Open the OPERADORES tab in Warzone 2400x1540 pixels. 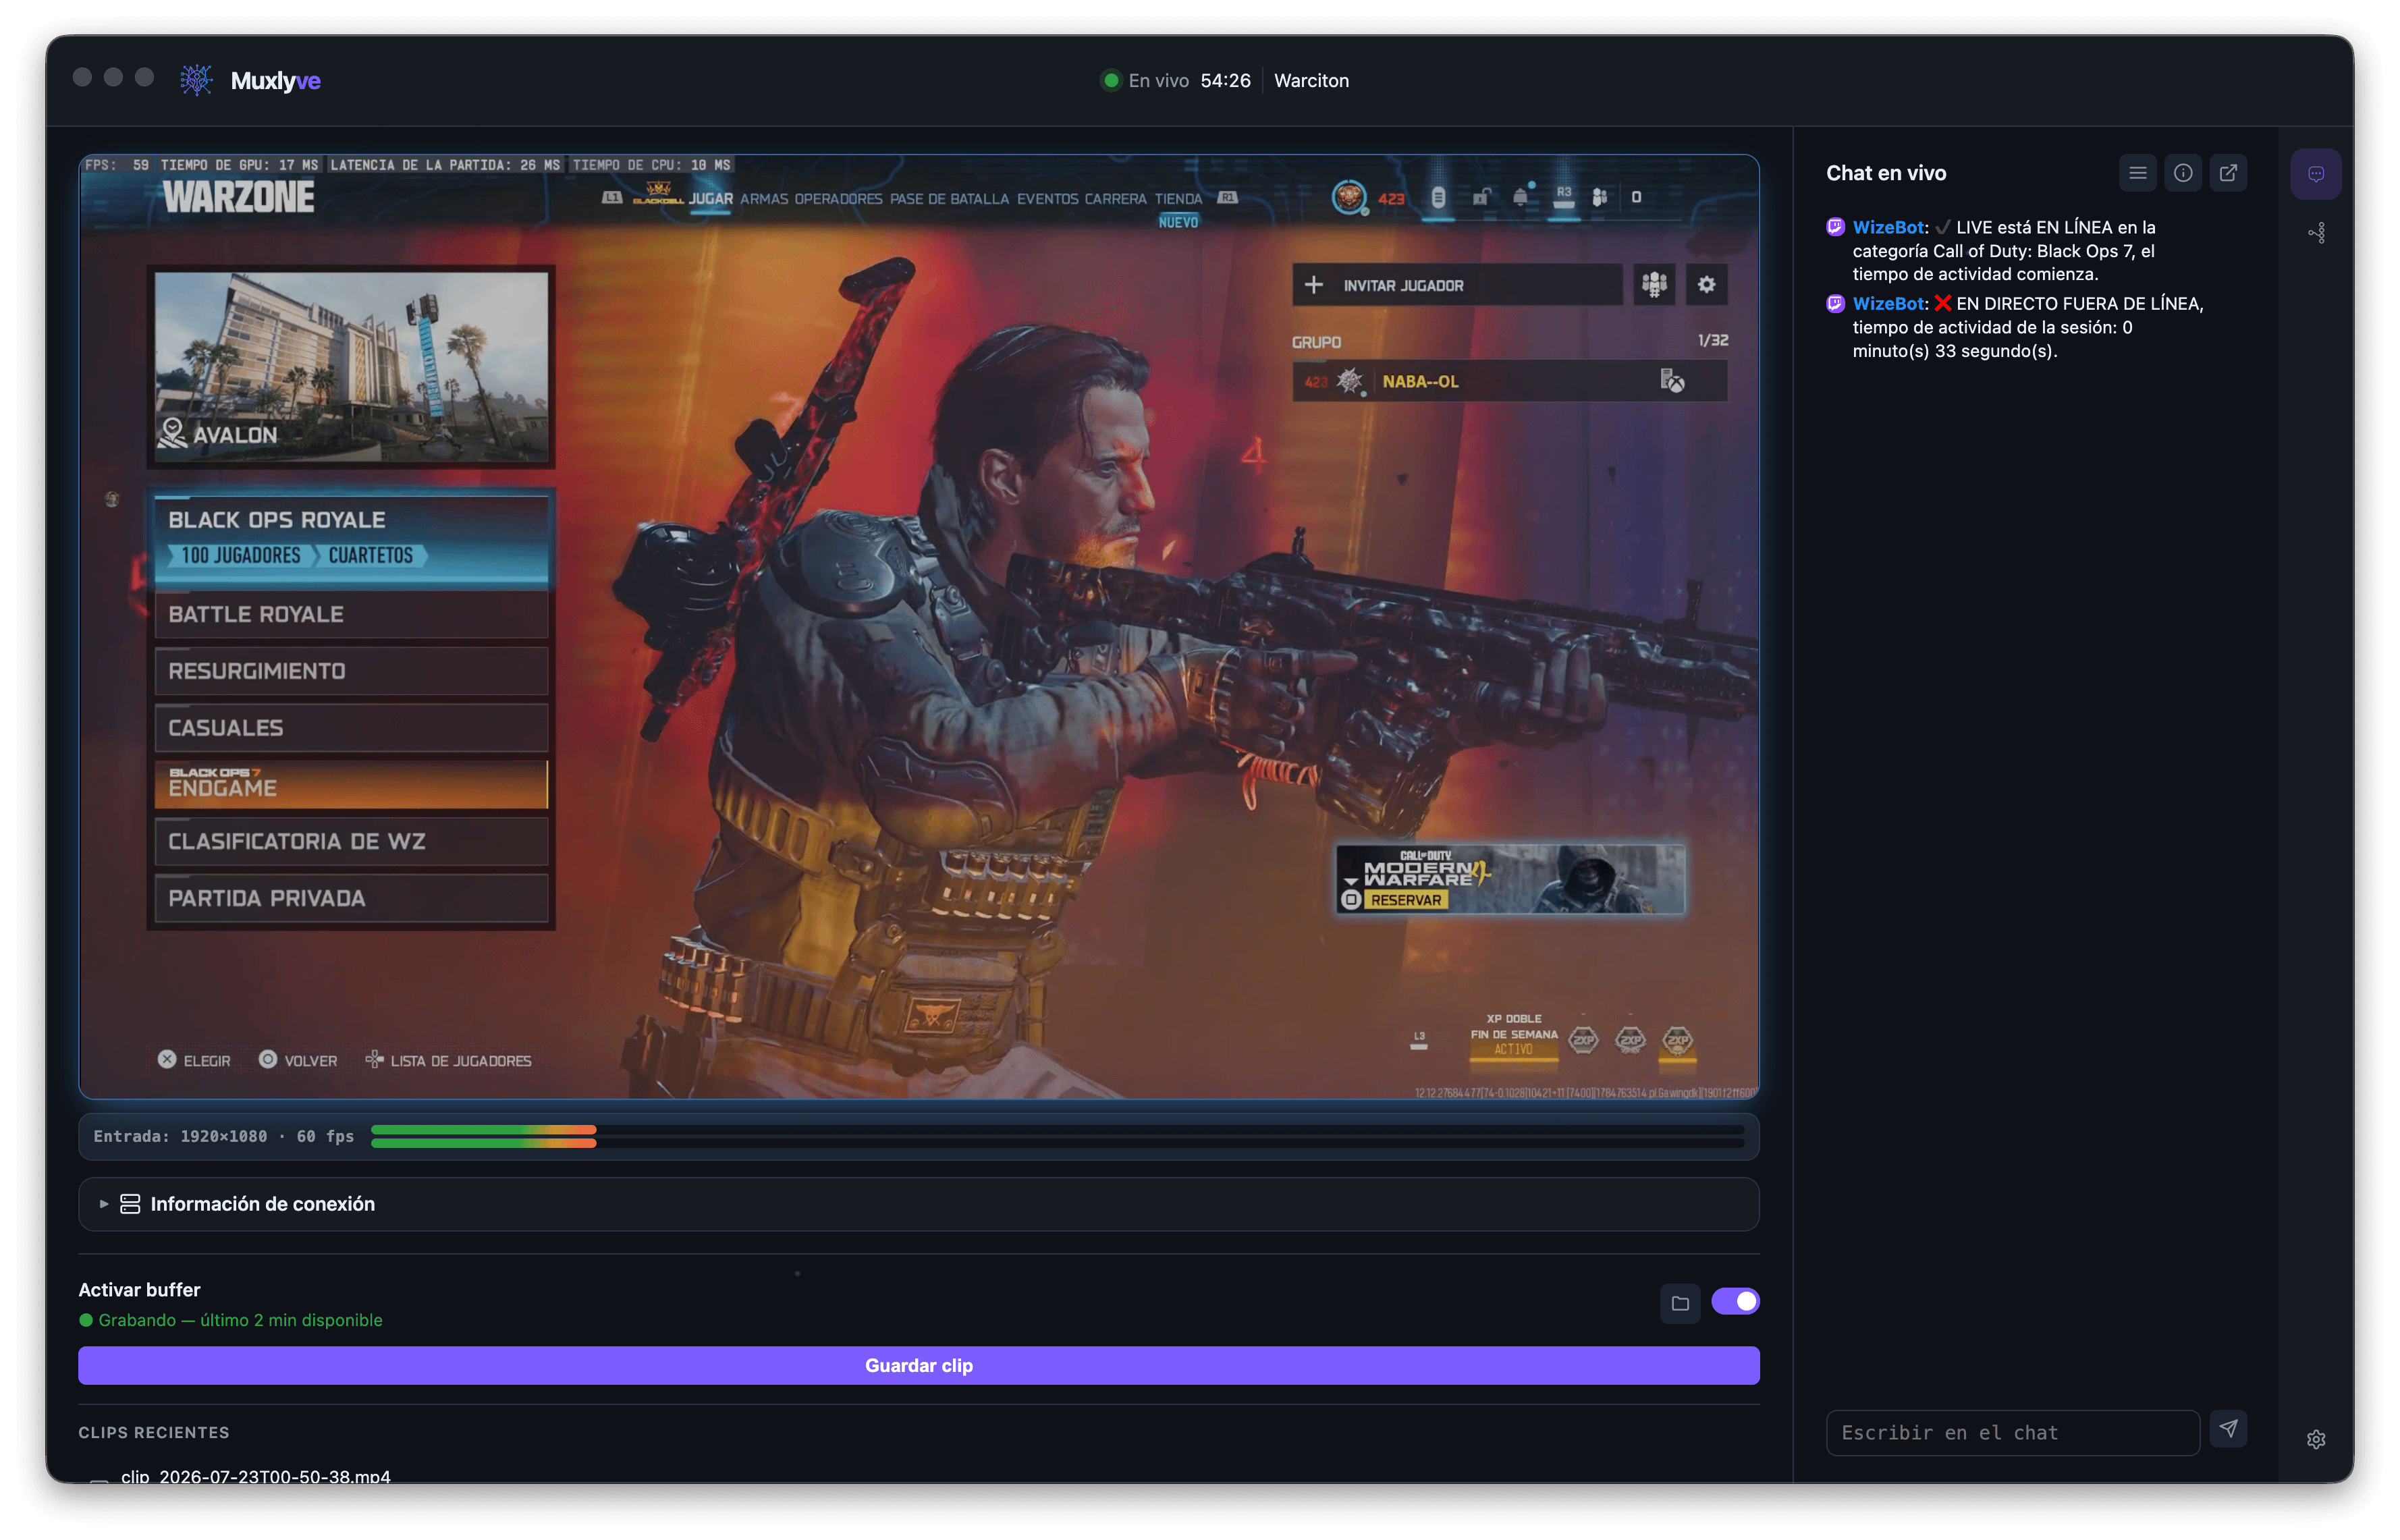[x=838, y=198]
